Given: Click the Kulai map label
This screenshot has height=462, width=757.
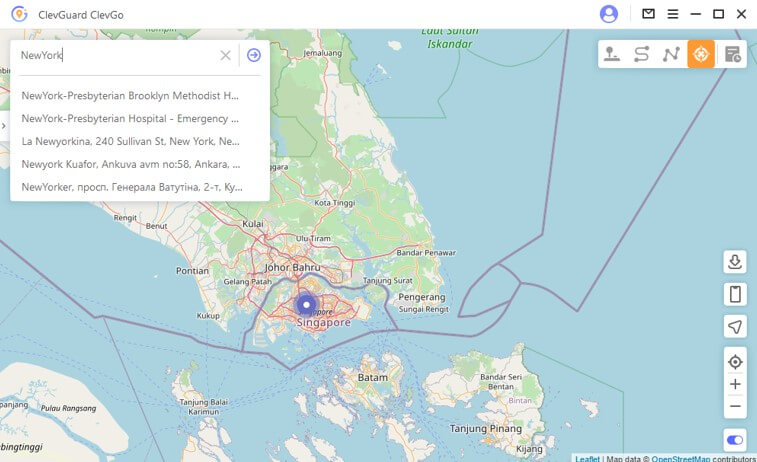Looking at the screenshot, I should [x=252, y=224].
